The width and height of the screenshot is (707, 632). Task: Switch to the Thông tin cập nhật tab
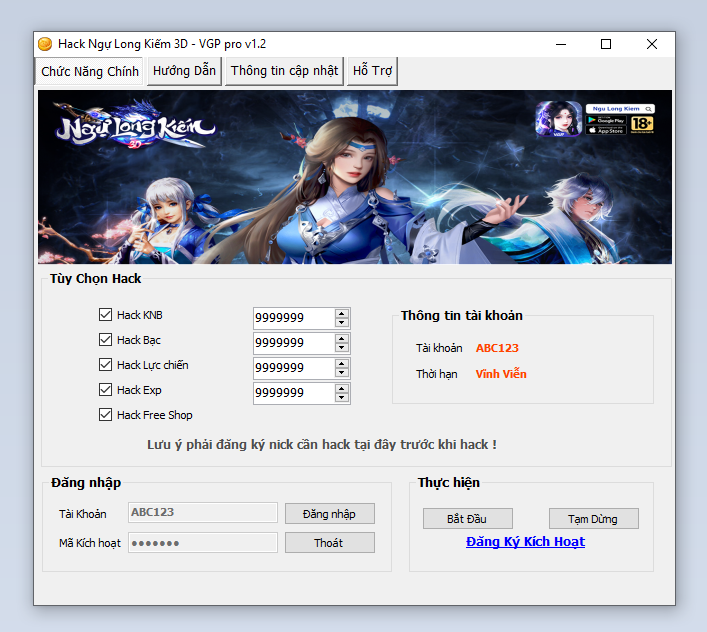point(285,71)
